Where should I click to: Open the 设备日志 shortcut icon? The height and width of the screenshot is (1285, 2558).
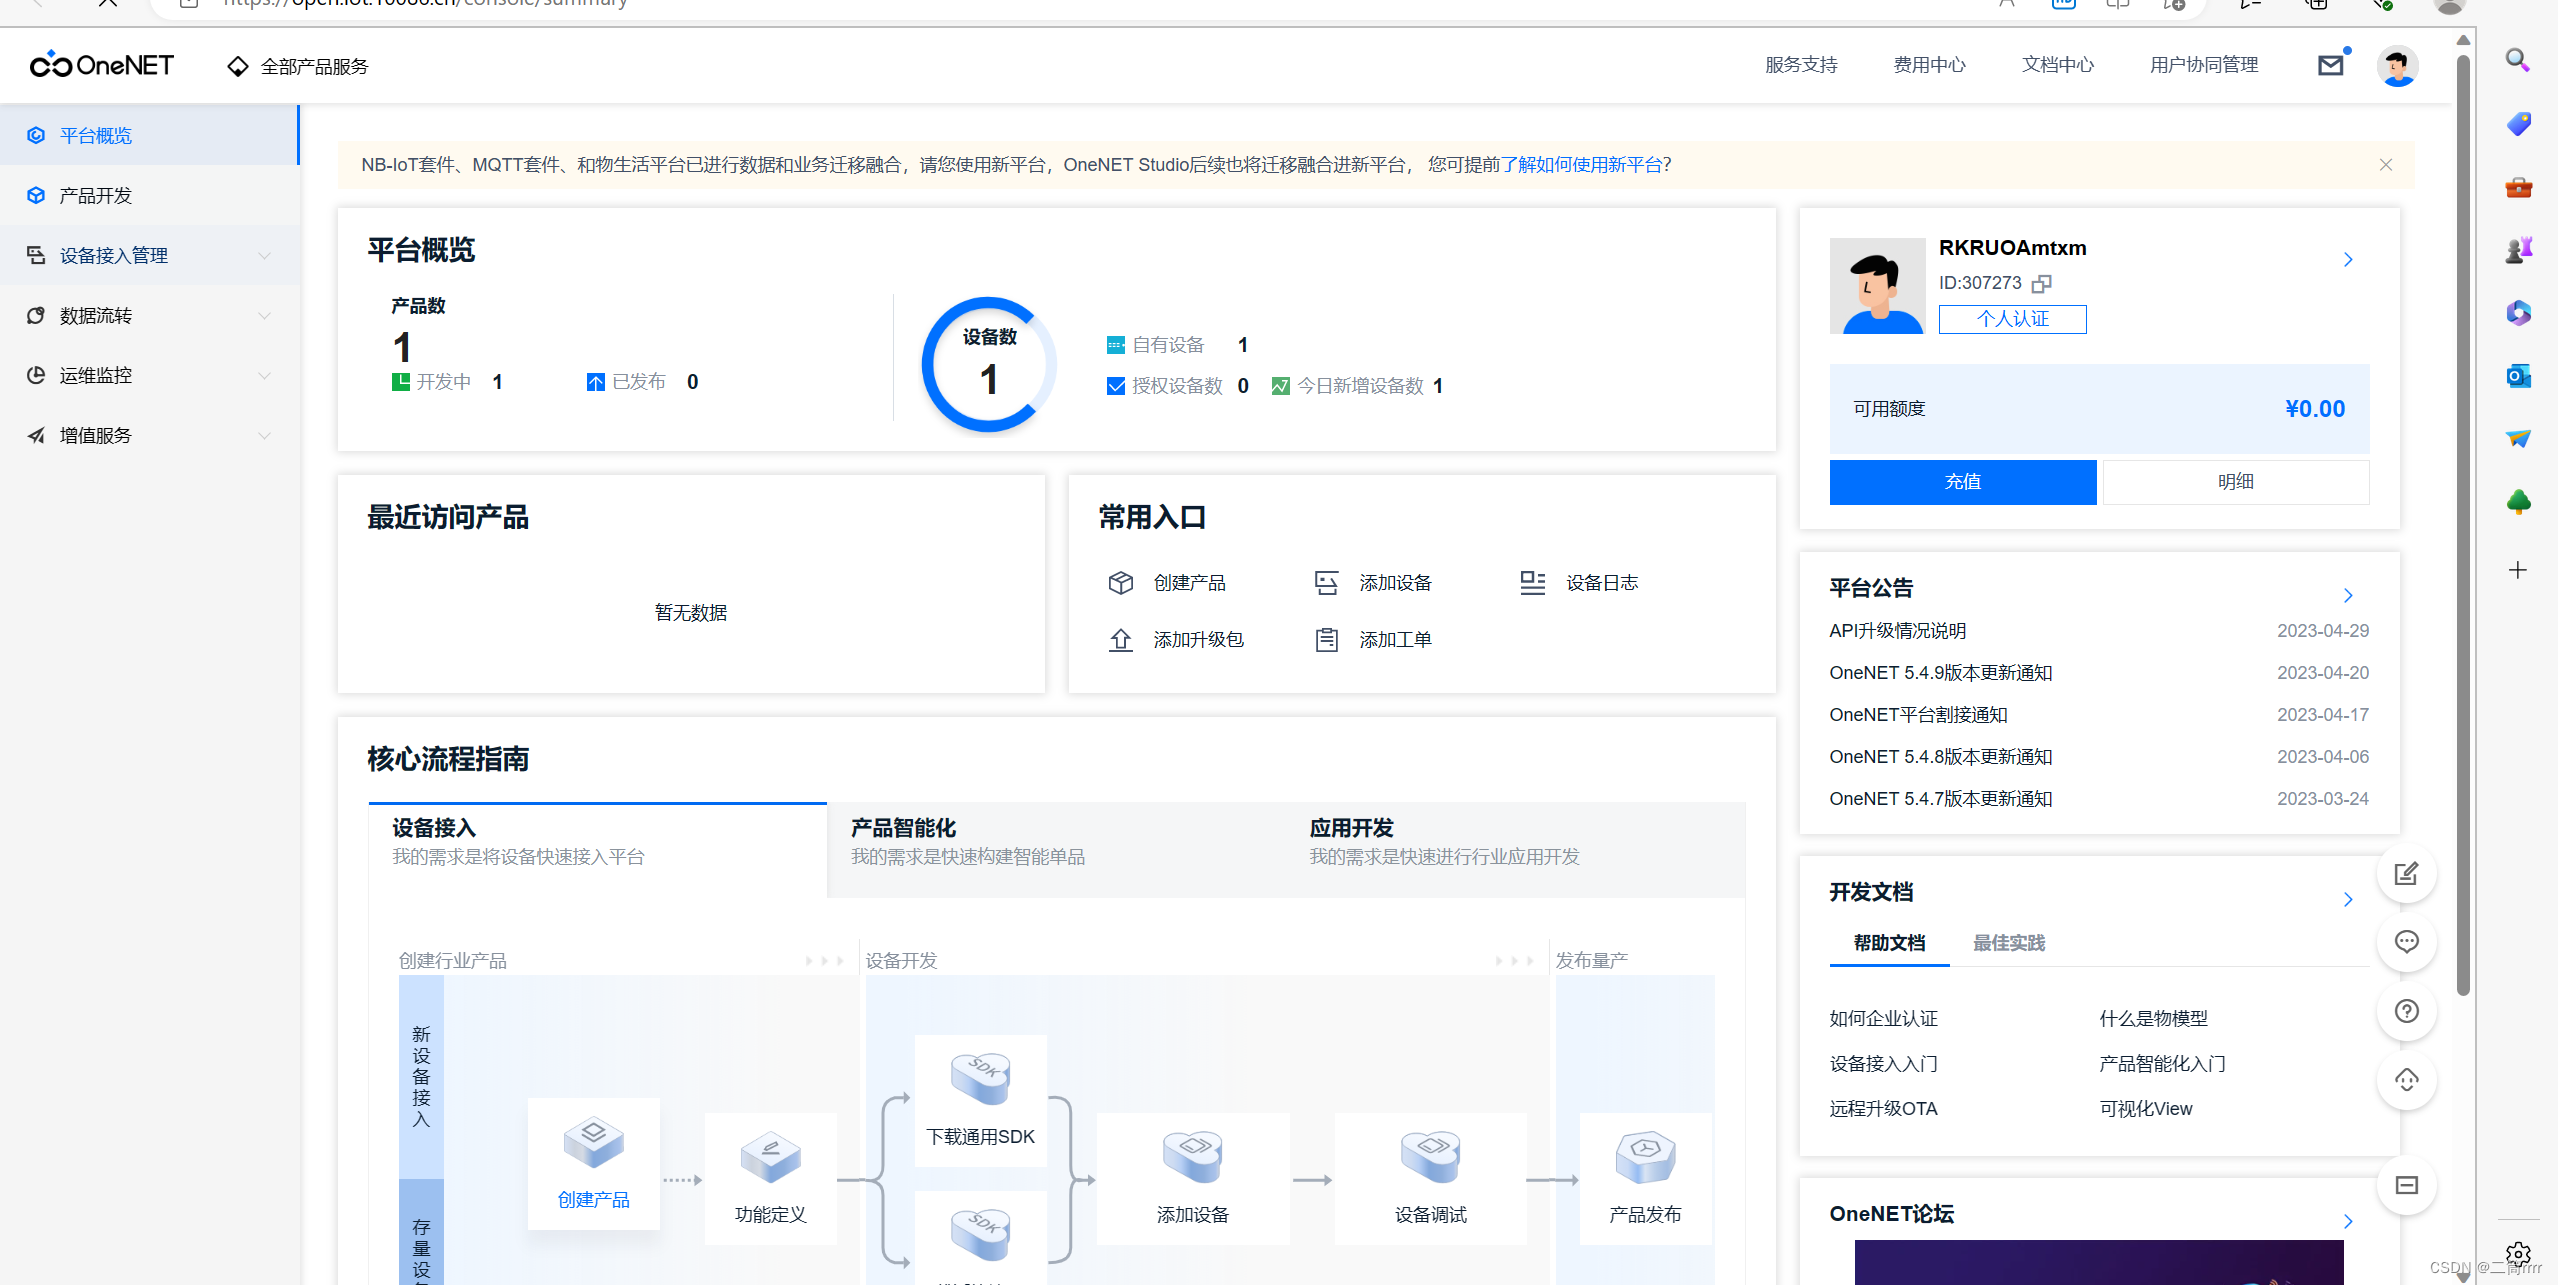1532,583
